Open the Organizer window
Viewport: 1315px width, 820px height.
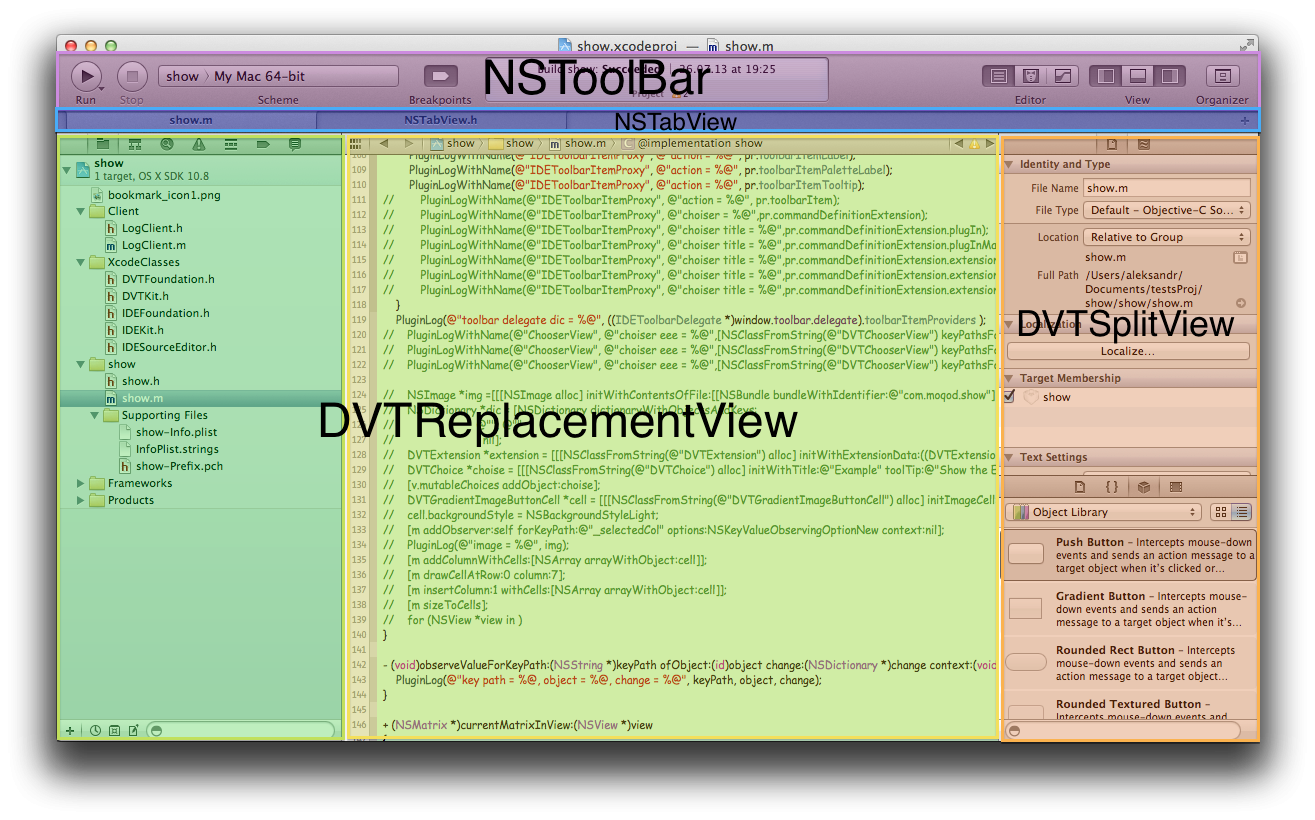[x=1222, y=76]
